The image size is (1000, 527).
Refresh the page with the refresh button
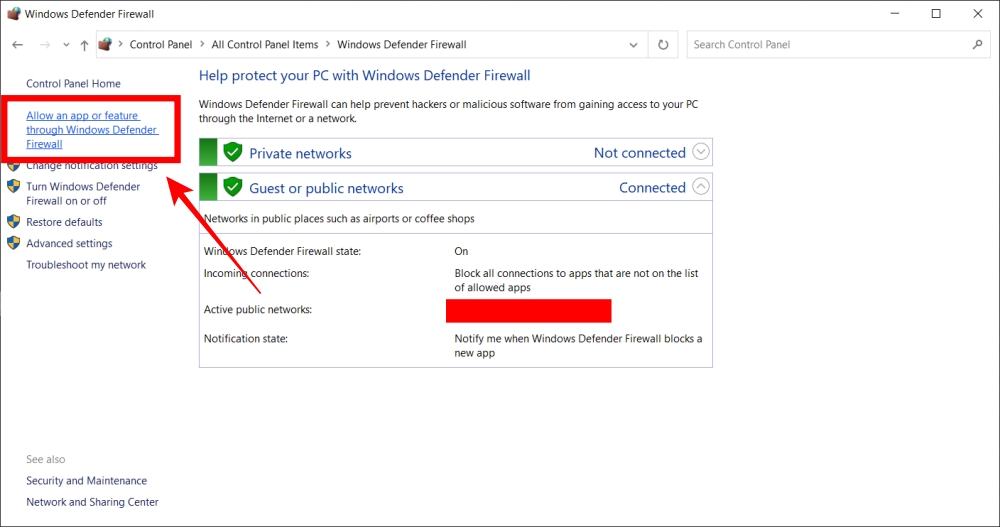tap(663, 45)
